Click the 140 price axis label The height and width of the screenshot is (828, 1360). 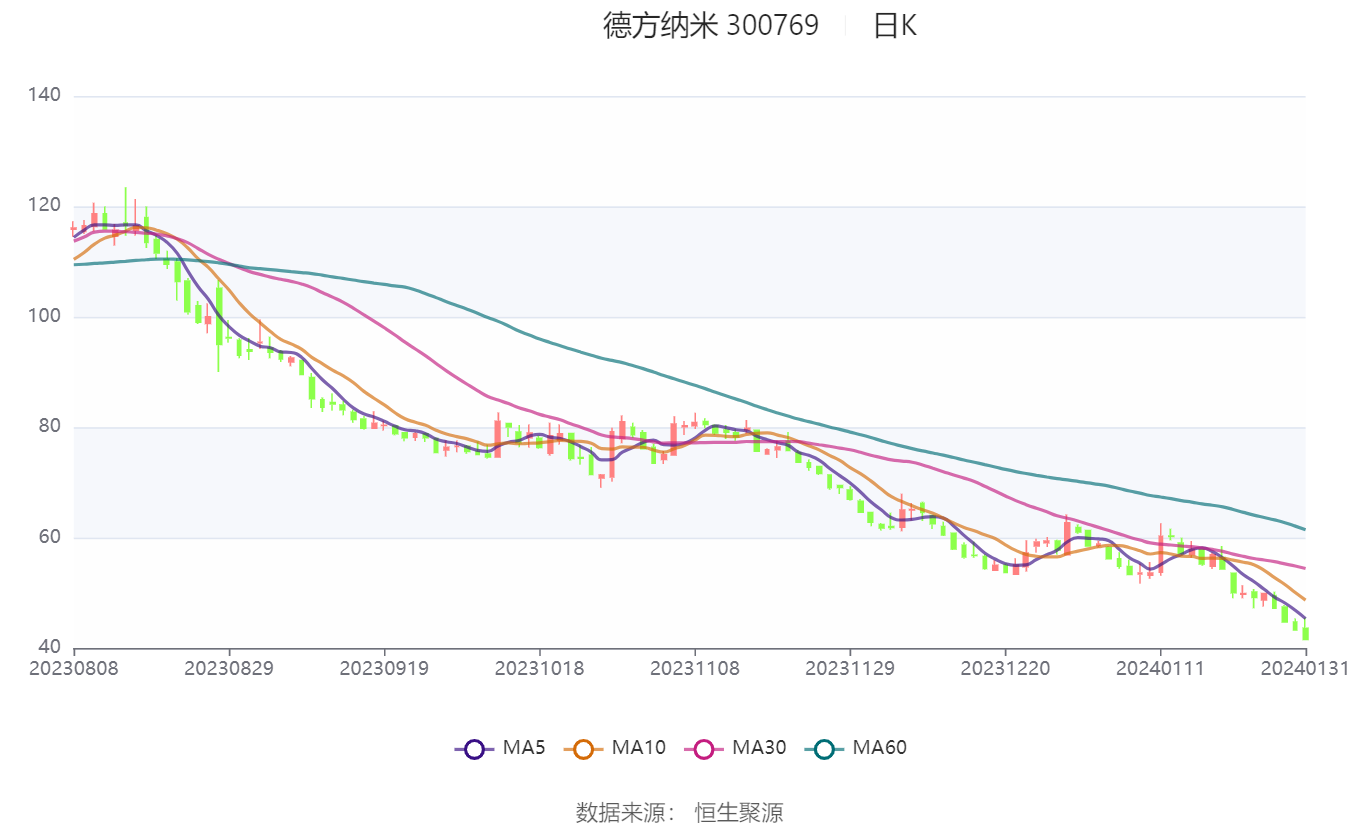tap(45, 95)
